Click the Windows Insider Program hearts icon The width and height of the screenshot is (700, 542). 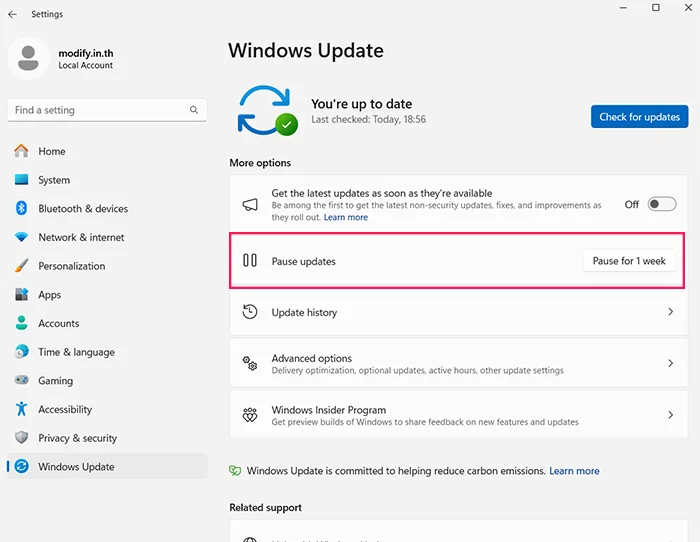tap(250, 415)
